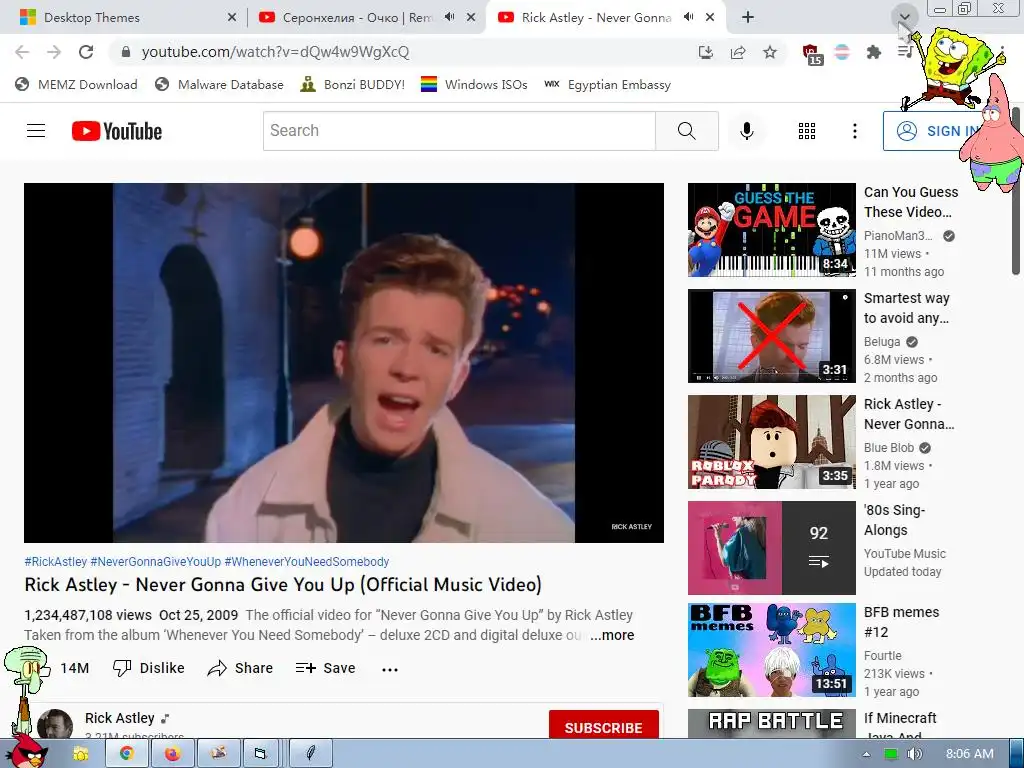This screenshot has height=768, width=1024.
Task: Activate voice search microphone
Action: pyautogui.click(x=746, y=131)
